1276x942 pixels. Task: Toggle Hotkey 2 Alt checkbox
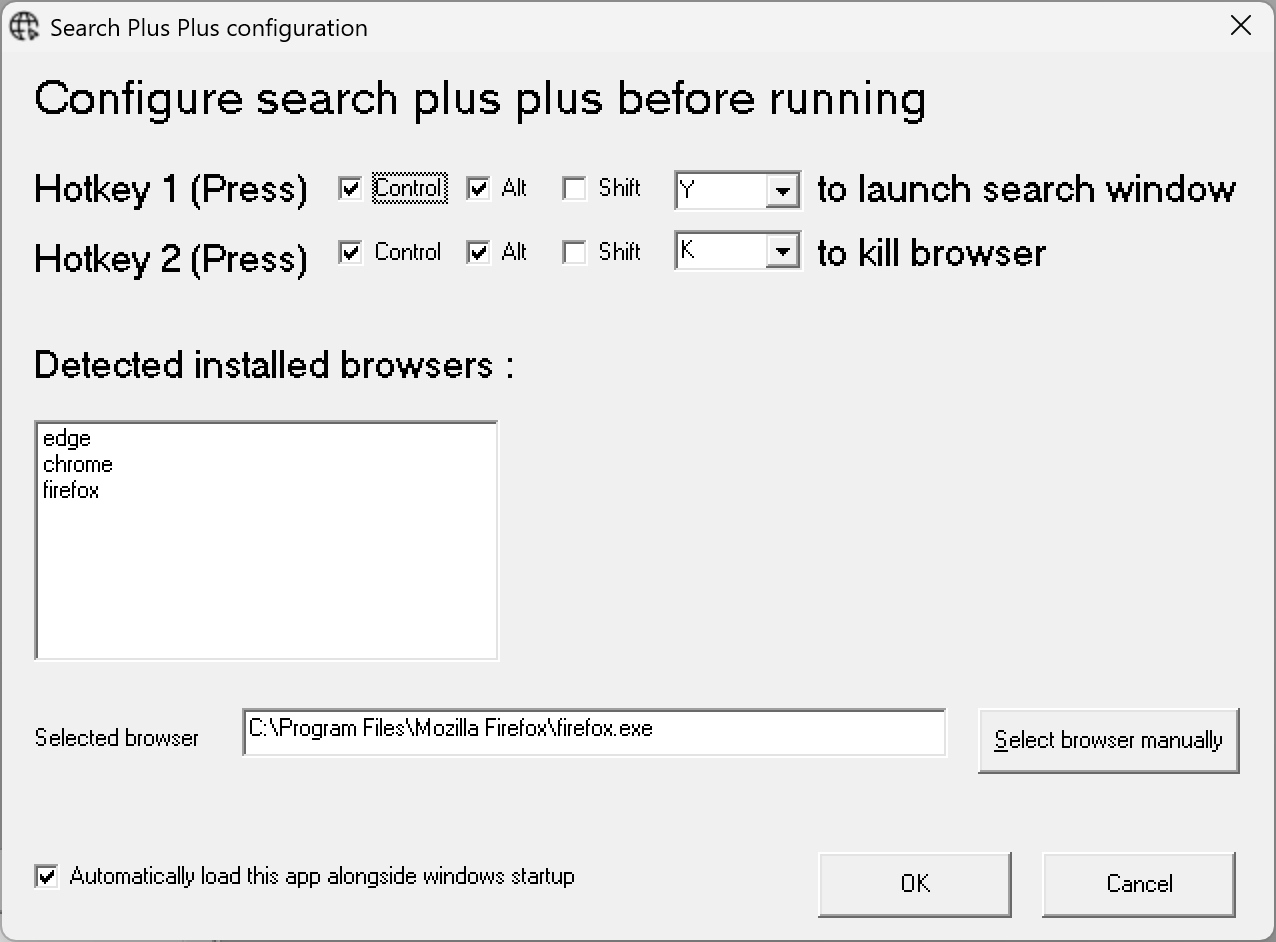479,253
